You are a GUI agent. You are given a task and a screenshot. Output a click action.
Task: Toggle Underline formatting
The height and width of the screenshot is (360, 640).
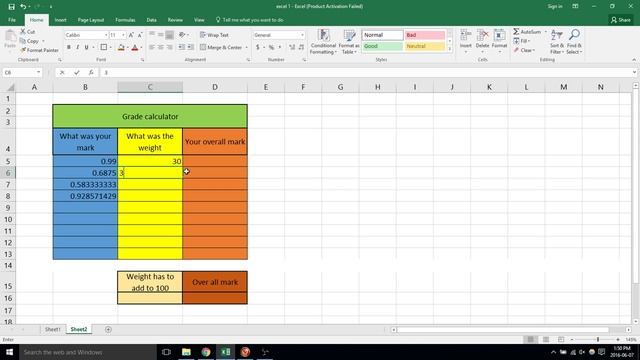point(86,47)
